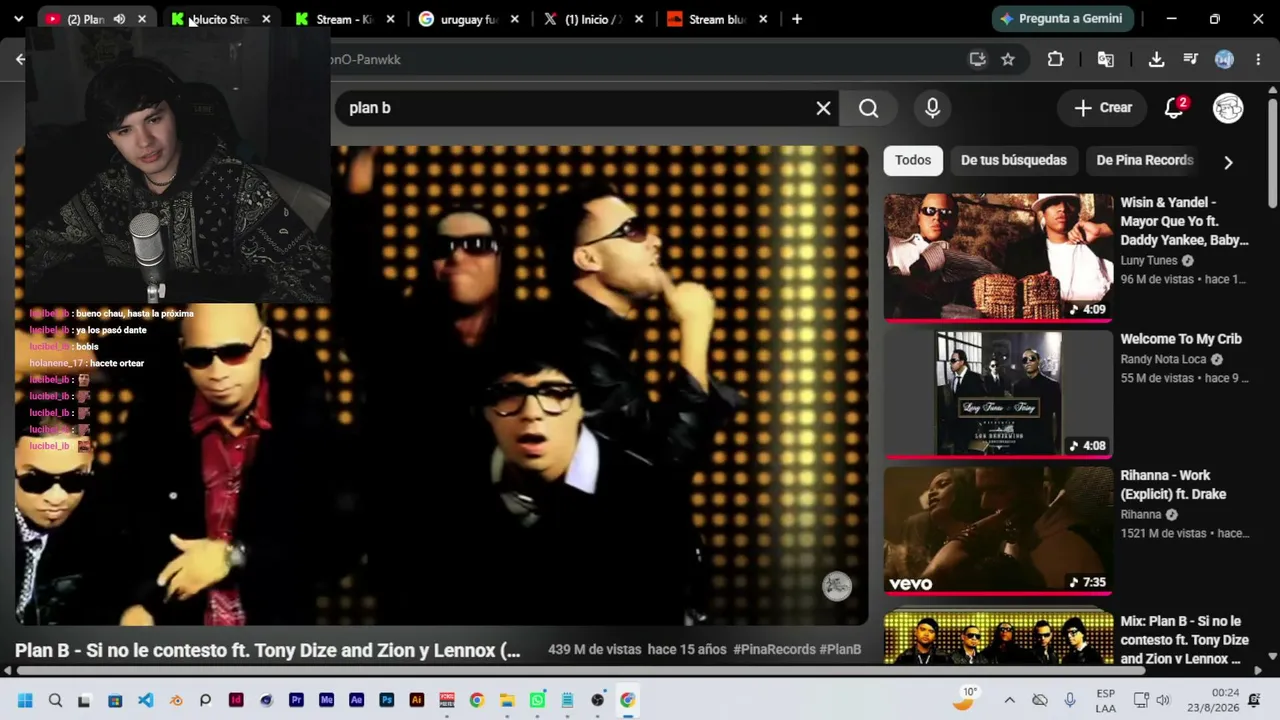Open the YouTube account avatar menu
The image size is (1280, 720).
(x=1228, y=108)
